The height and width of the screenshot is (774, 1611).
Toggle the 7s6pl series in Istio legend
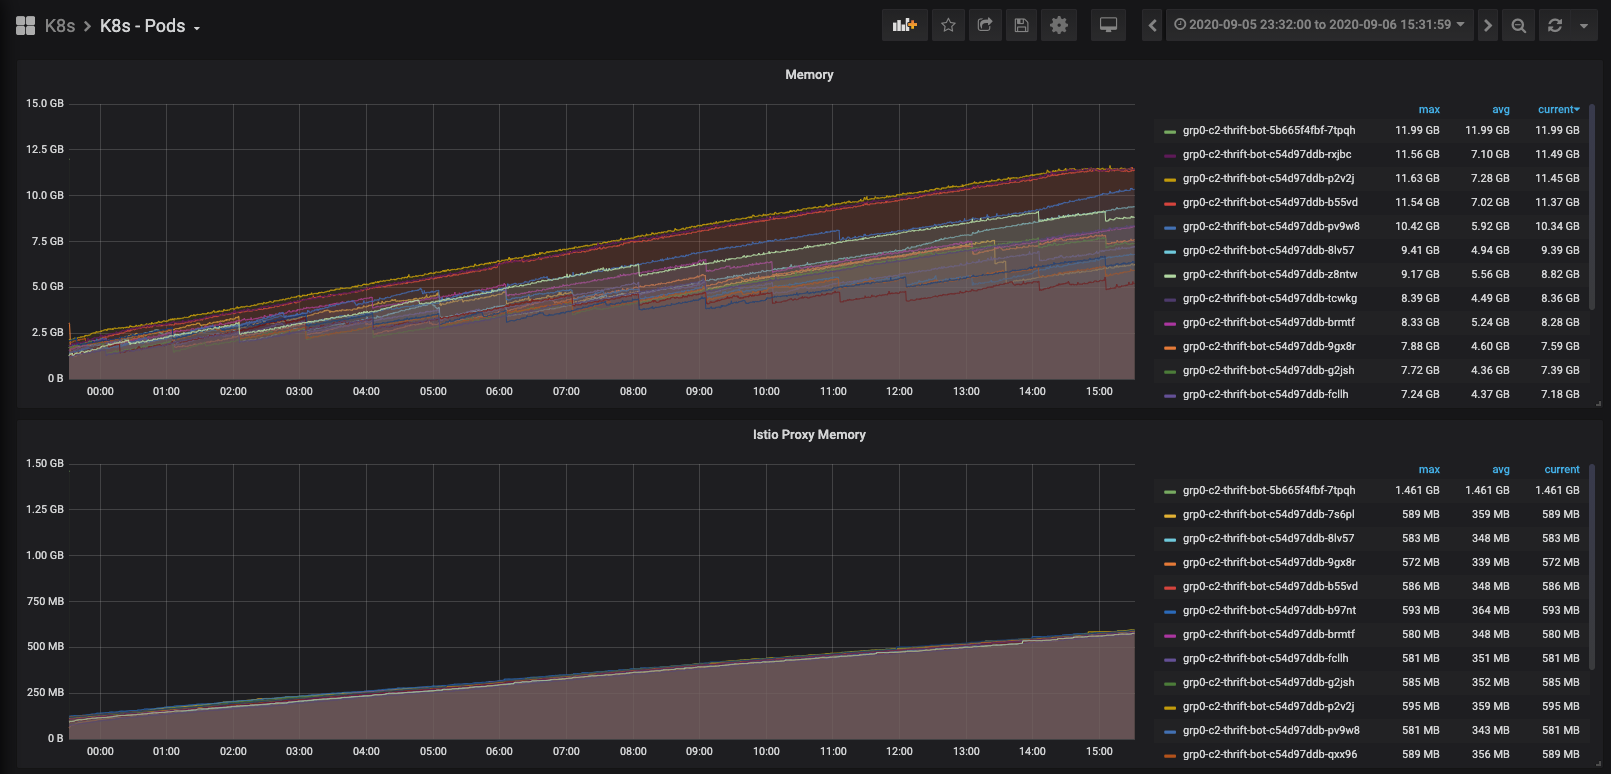[1268, 514]
